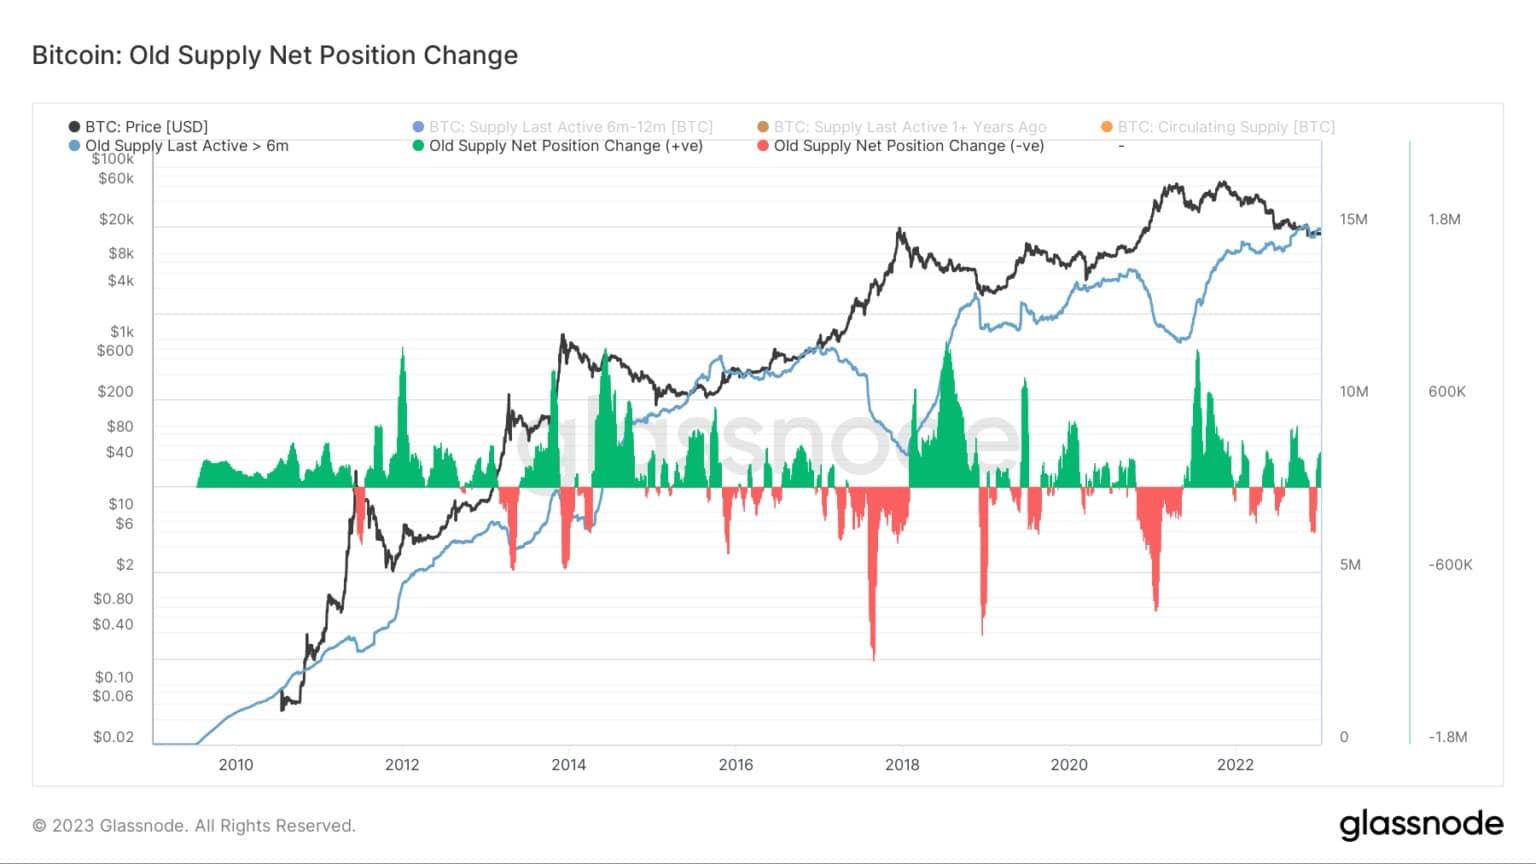Click the -600K net position axis label
The width and height of the screenshot is (1536, 864).
1450,565
